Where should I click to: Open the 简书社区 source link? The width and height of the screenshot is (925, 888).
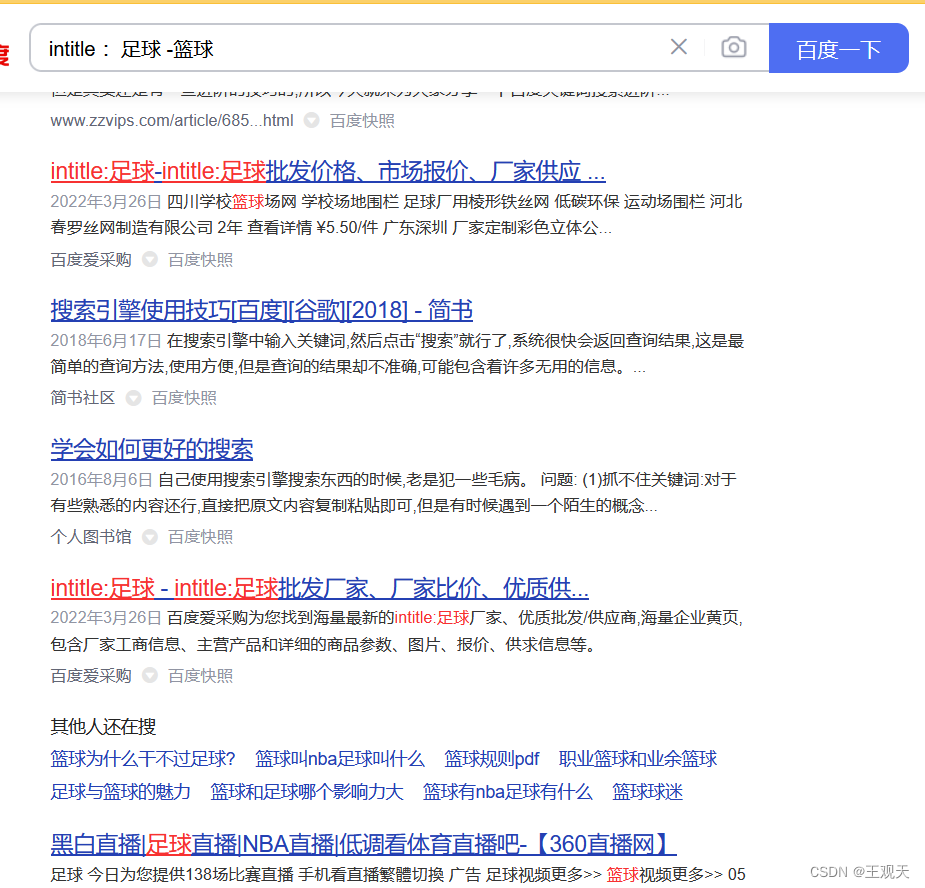83,398
